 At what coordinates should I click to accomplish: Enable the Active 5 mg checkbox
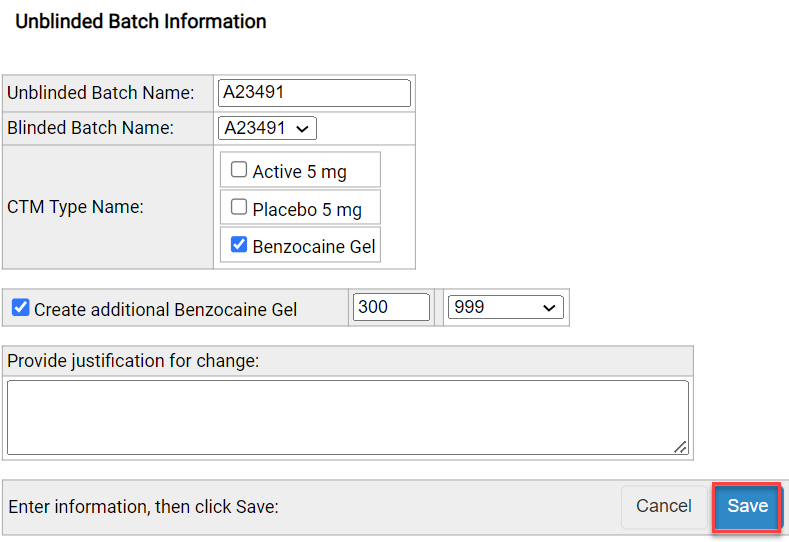pos(239,170)
